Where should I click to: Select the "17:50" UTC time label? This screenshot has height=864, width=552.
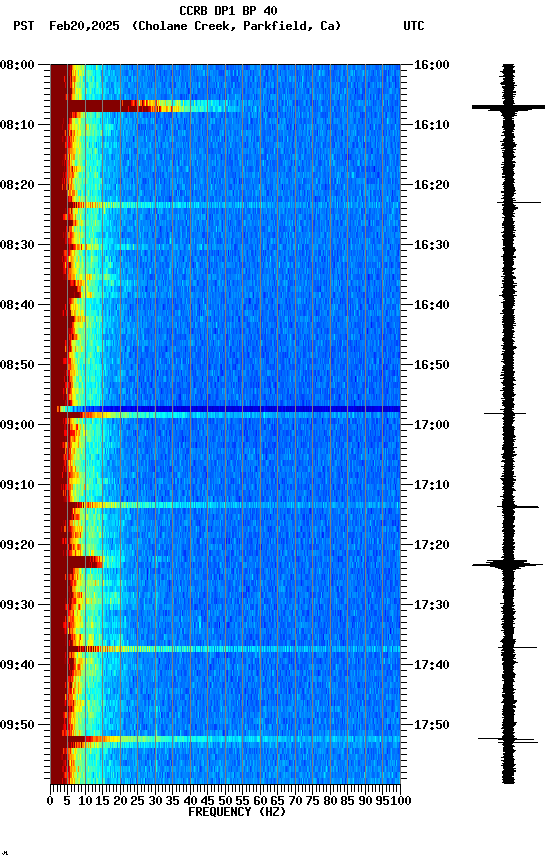pos(432,725)
